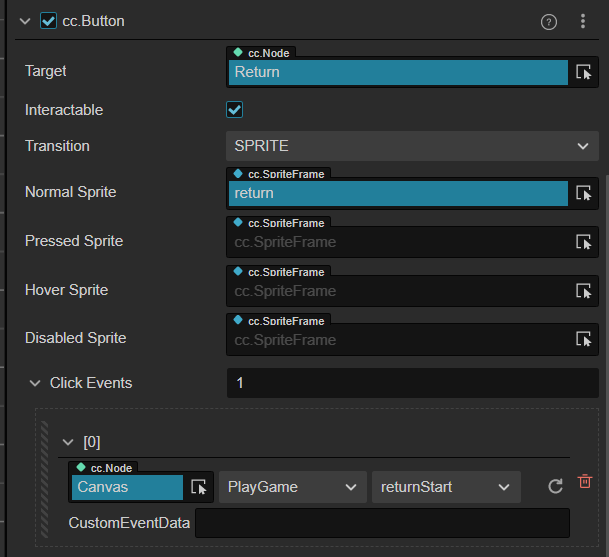
Task: Open the Transition SPRITE dropdown
Action: (x=412, y=146)
